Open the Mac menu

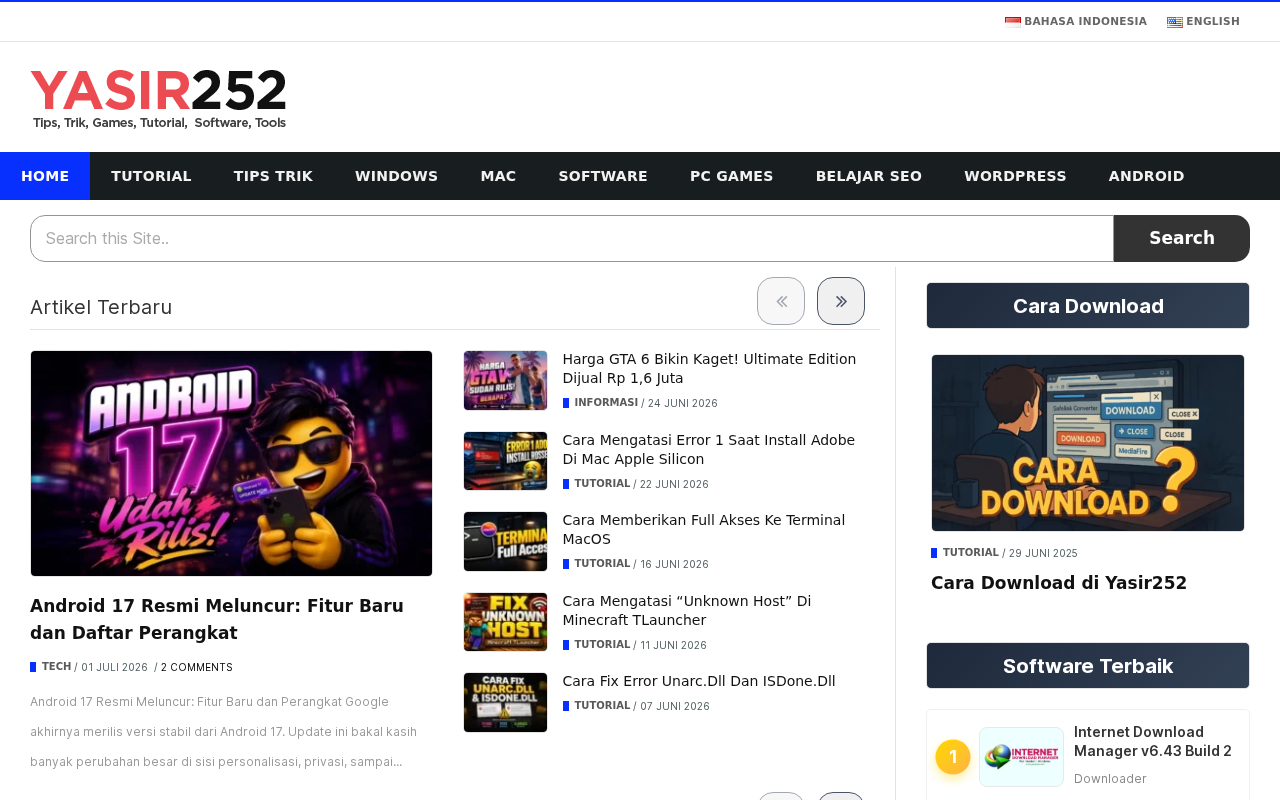[498, 176]
